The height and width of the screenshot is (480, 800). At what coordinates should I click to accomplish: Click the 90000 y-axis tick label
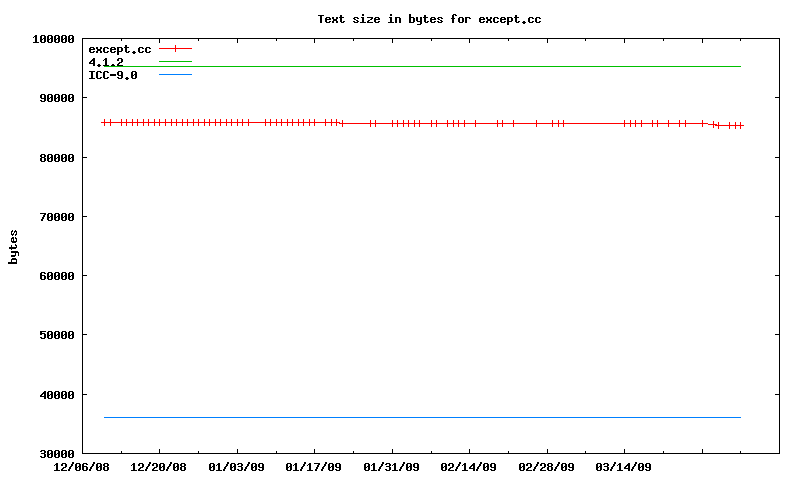pyautogui.click(x=57, y=98)
